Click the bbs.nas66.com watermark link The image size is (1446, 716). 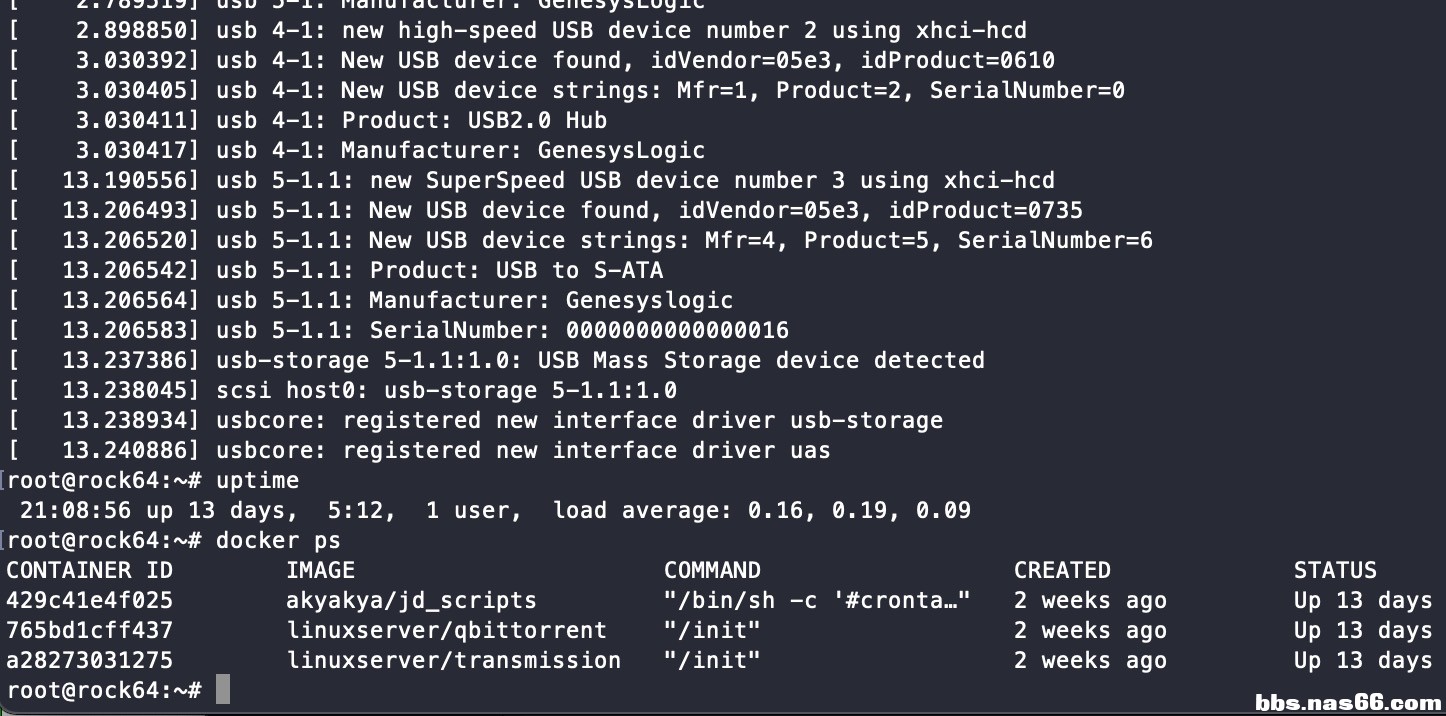(x=1347, y=702)
